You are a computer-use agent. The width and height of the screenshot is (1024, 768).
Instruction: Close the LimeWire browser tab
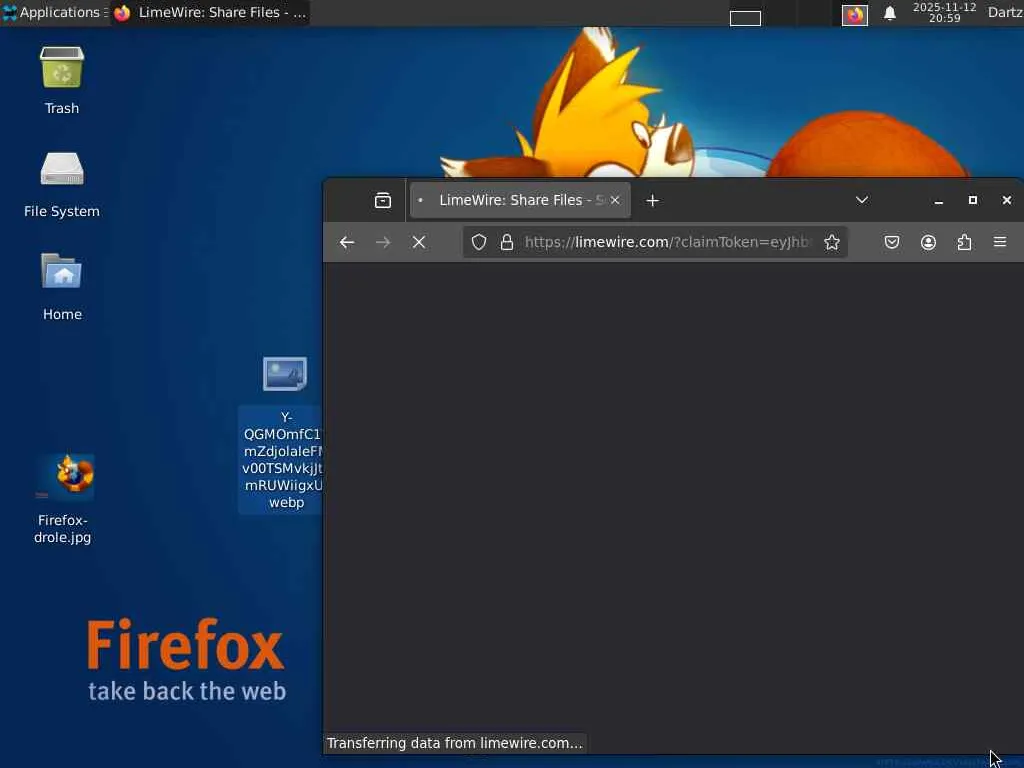615,200
